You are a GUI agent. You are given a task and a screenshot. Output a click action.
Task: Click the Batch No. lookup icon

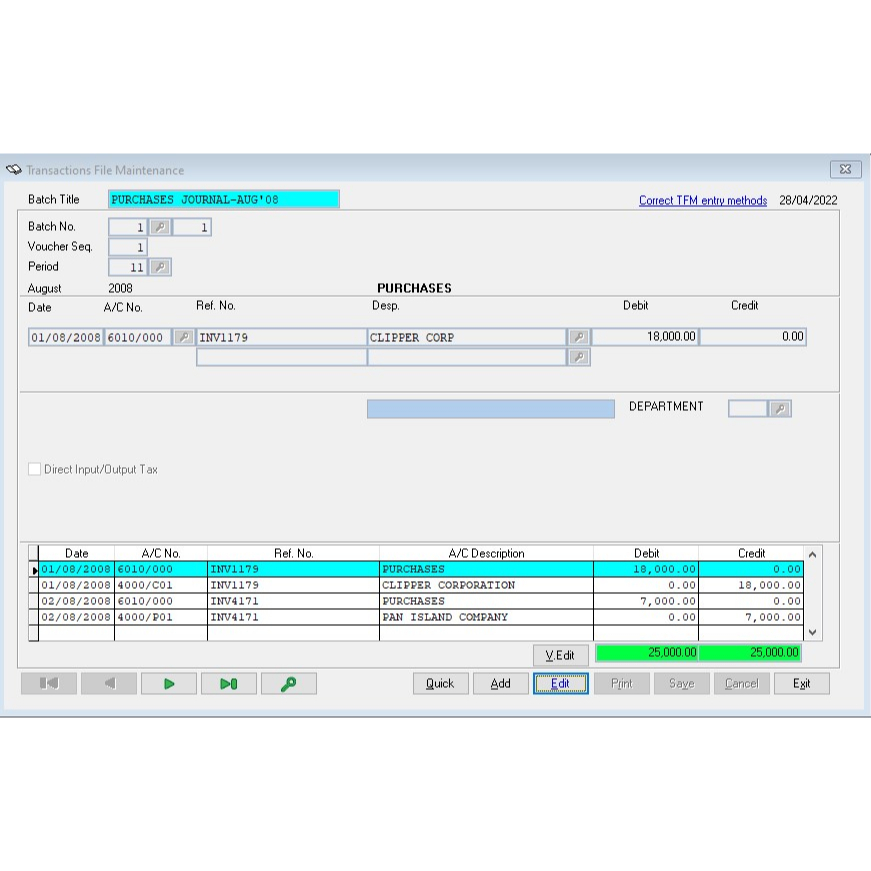point(159,227)
